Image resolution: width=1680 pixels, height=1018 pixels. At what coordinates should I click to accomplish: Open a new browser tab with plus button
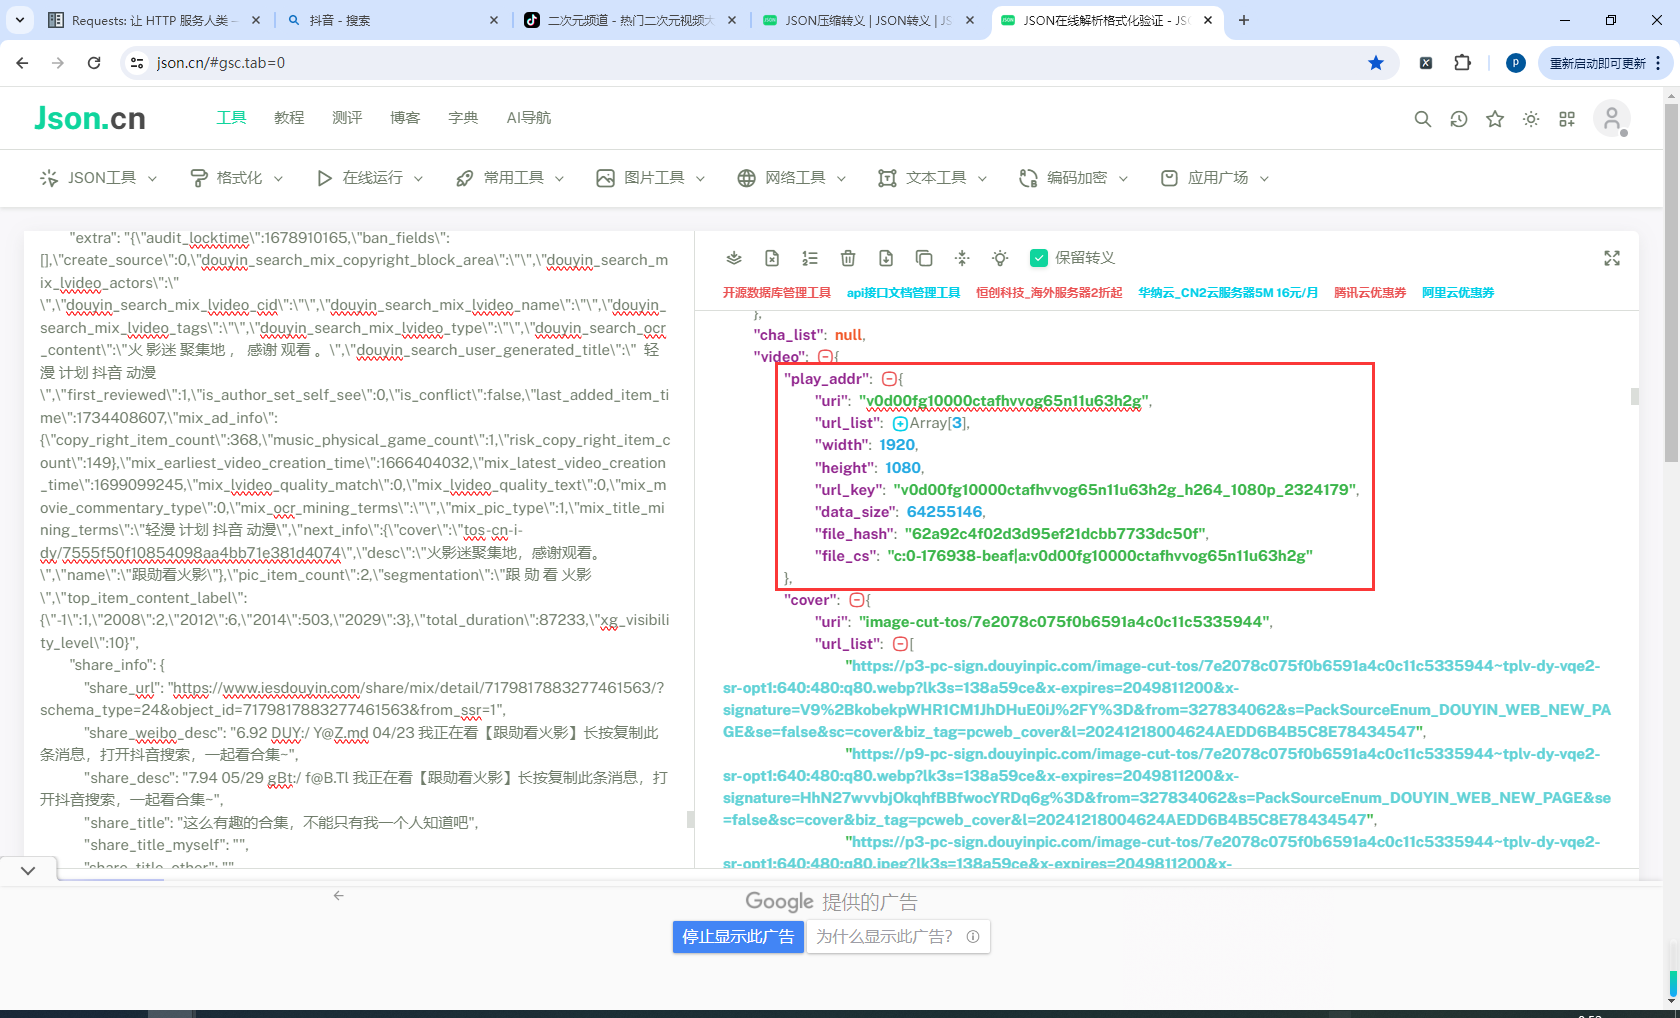click(1244, 20)
